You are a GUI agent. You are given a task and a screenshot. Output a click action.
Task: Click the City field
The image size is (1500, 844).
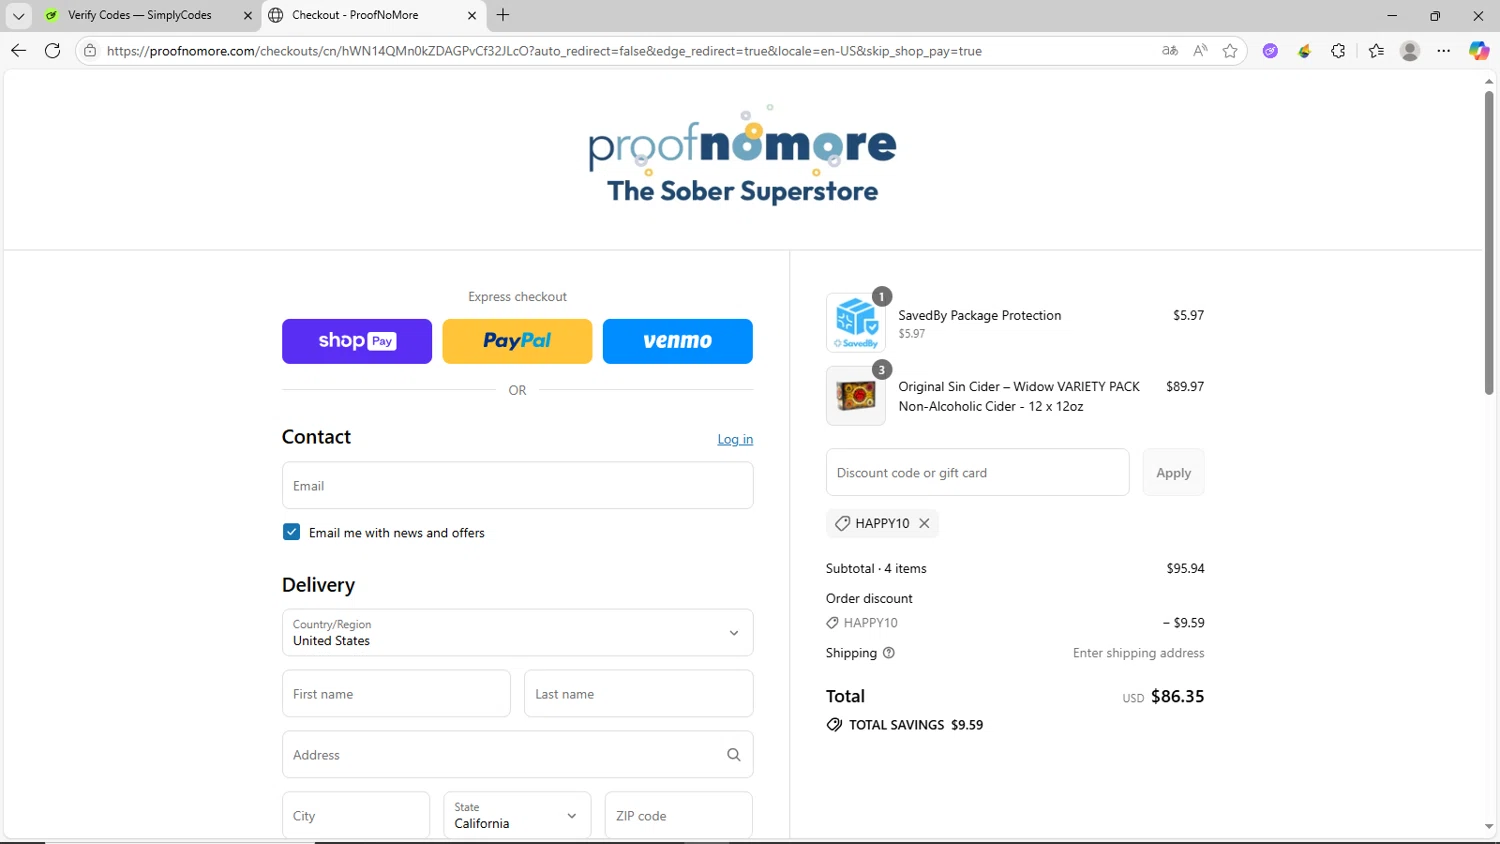tap(356, 816)
